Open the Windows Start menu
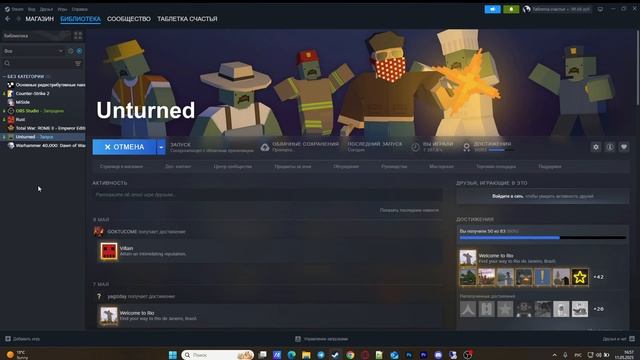 click(173, 355)
